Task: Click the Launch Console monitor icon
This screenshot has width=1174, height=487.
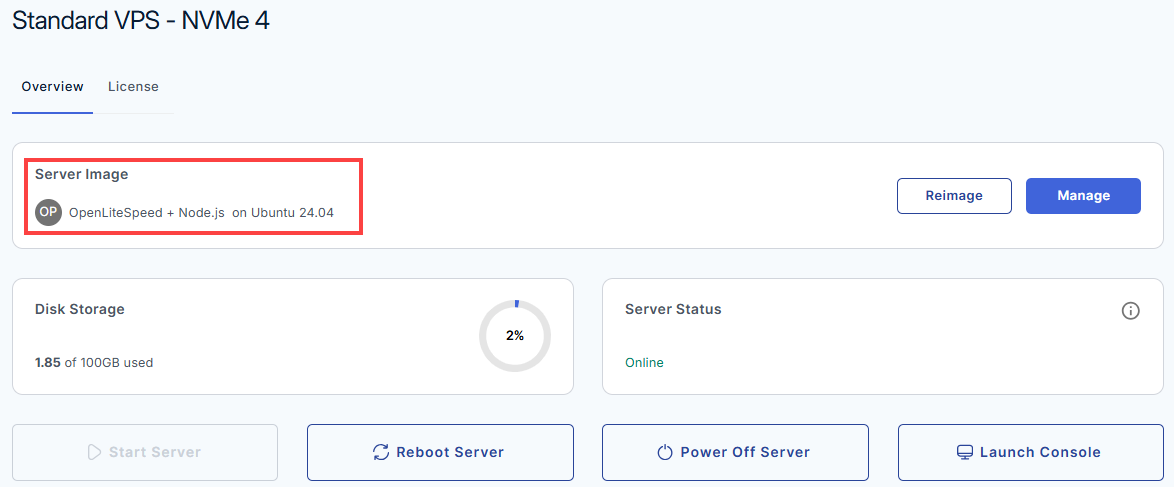Action: (965, 453)
